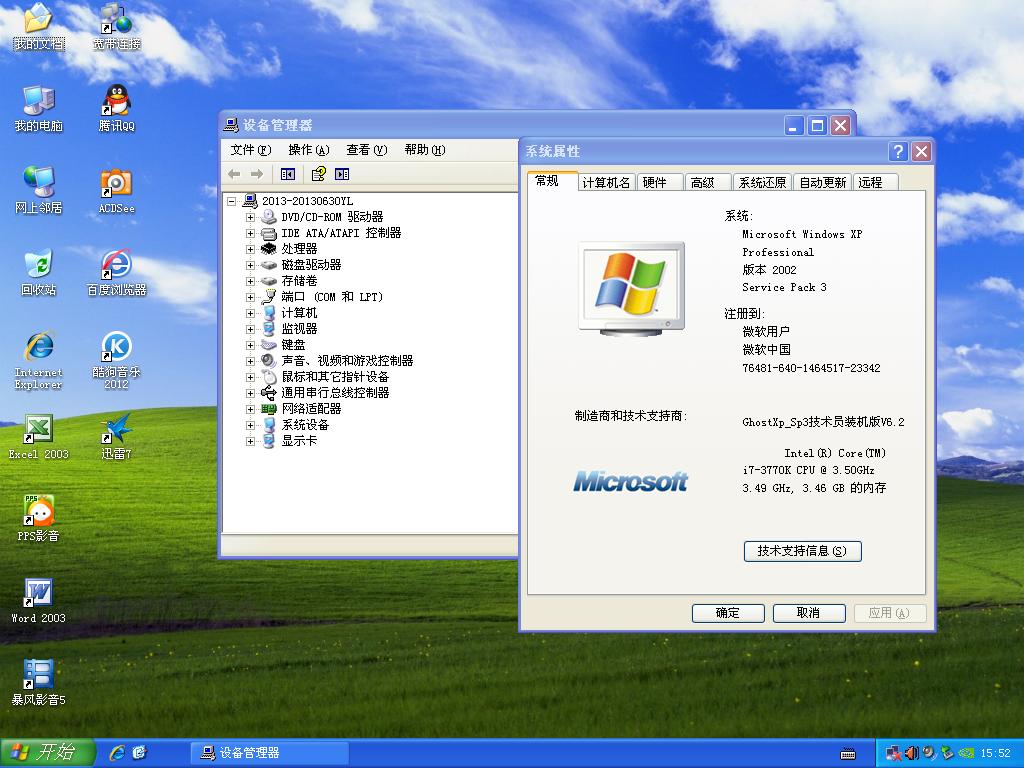
Task: Select 系统设备 tree item
Action: pyautogui.click(x=305, y=425)
